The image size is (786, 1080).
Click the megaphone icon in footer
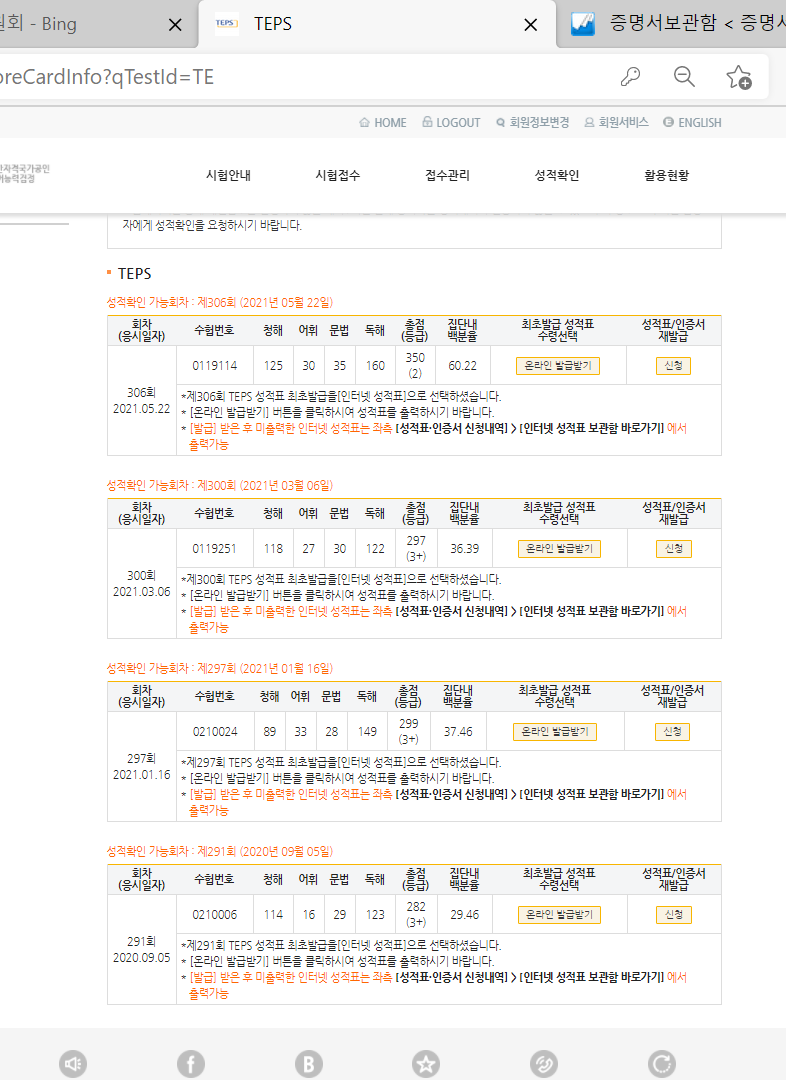pyautogui.click(x=73, y=1063)
